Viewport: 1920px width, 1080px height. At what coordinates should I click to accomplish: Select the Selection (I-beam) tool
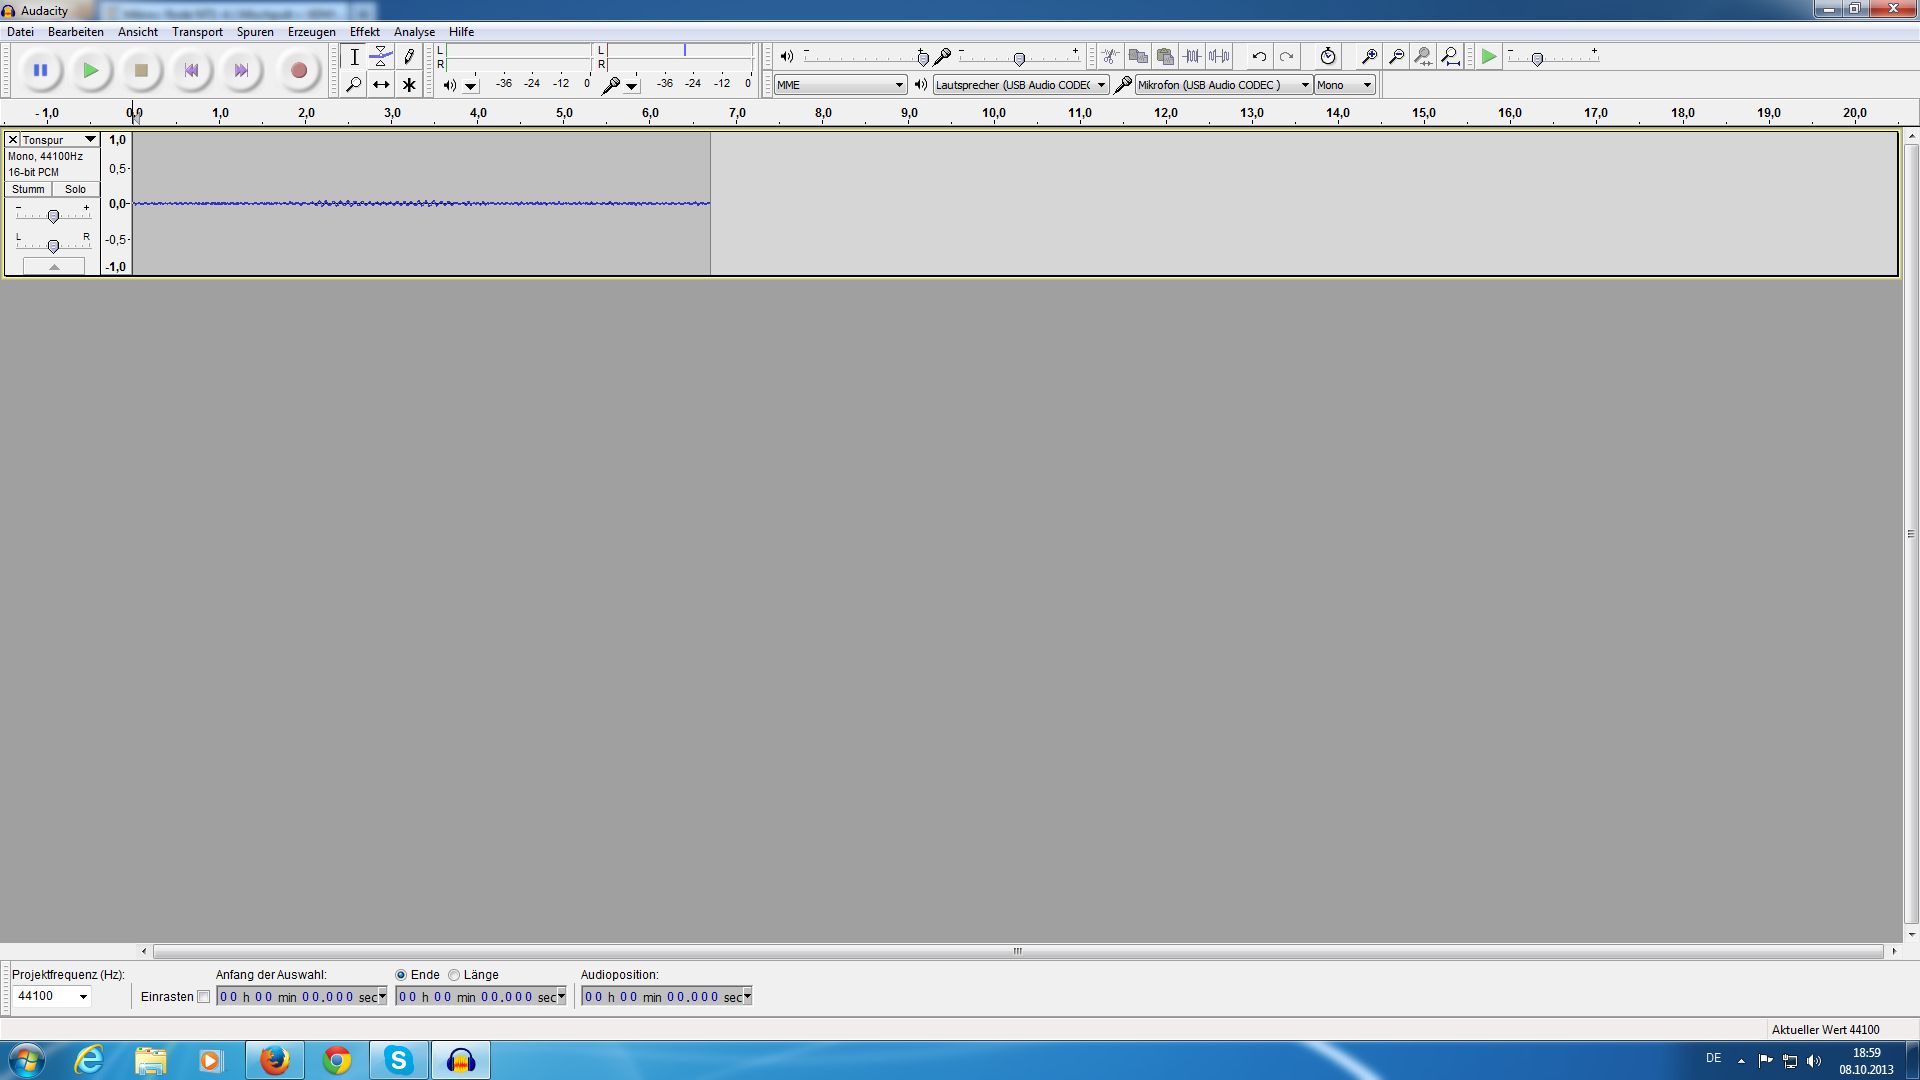click(354, 57)
